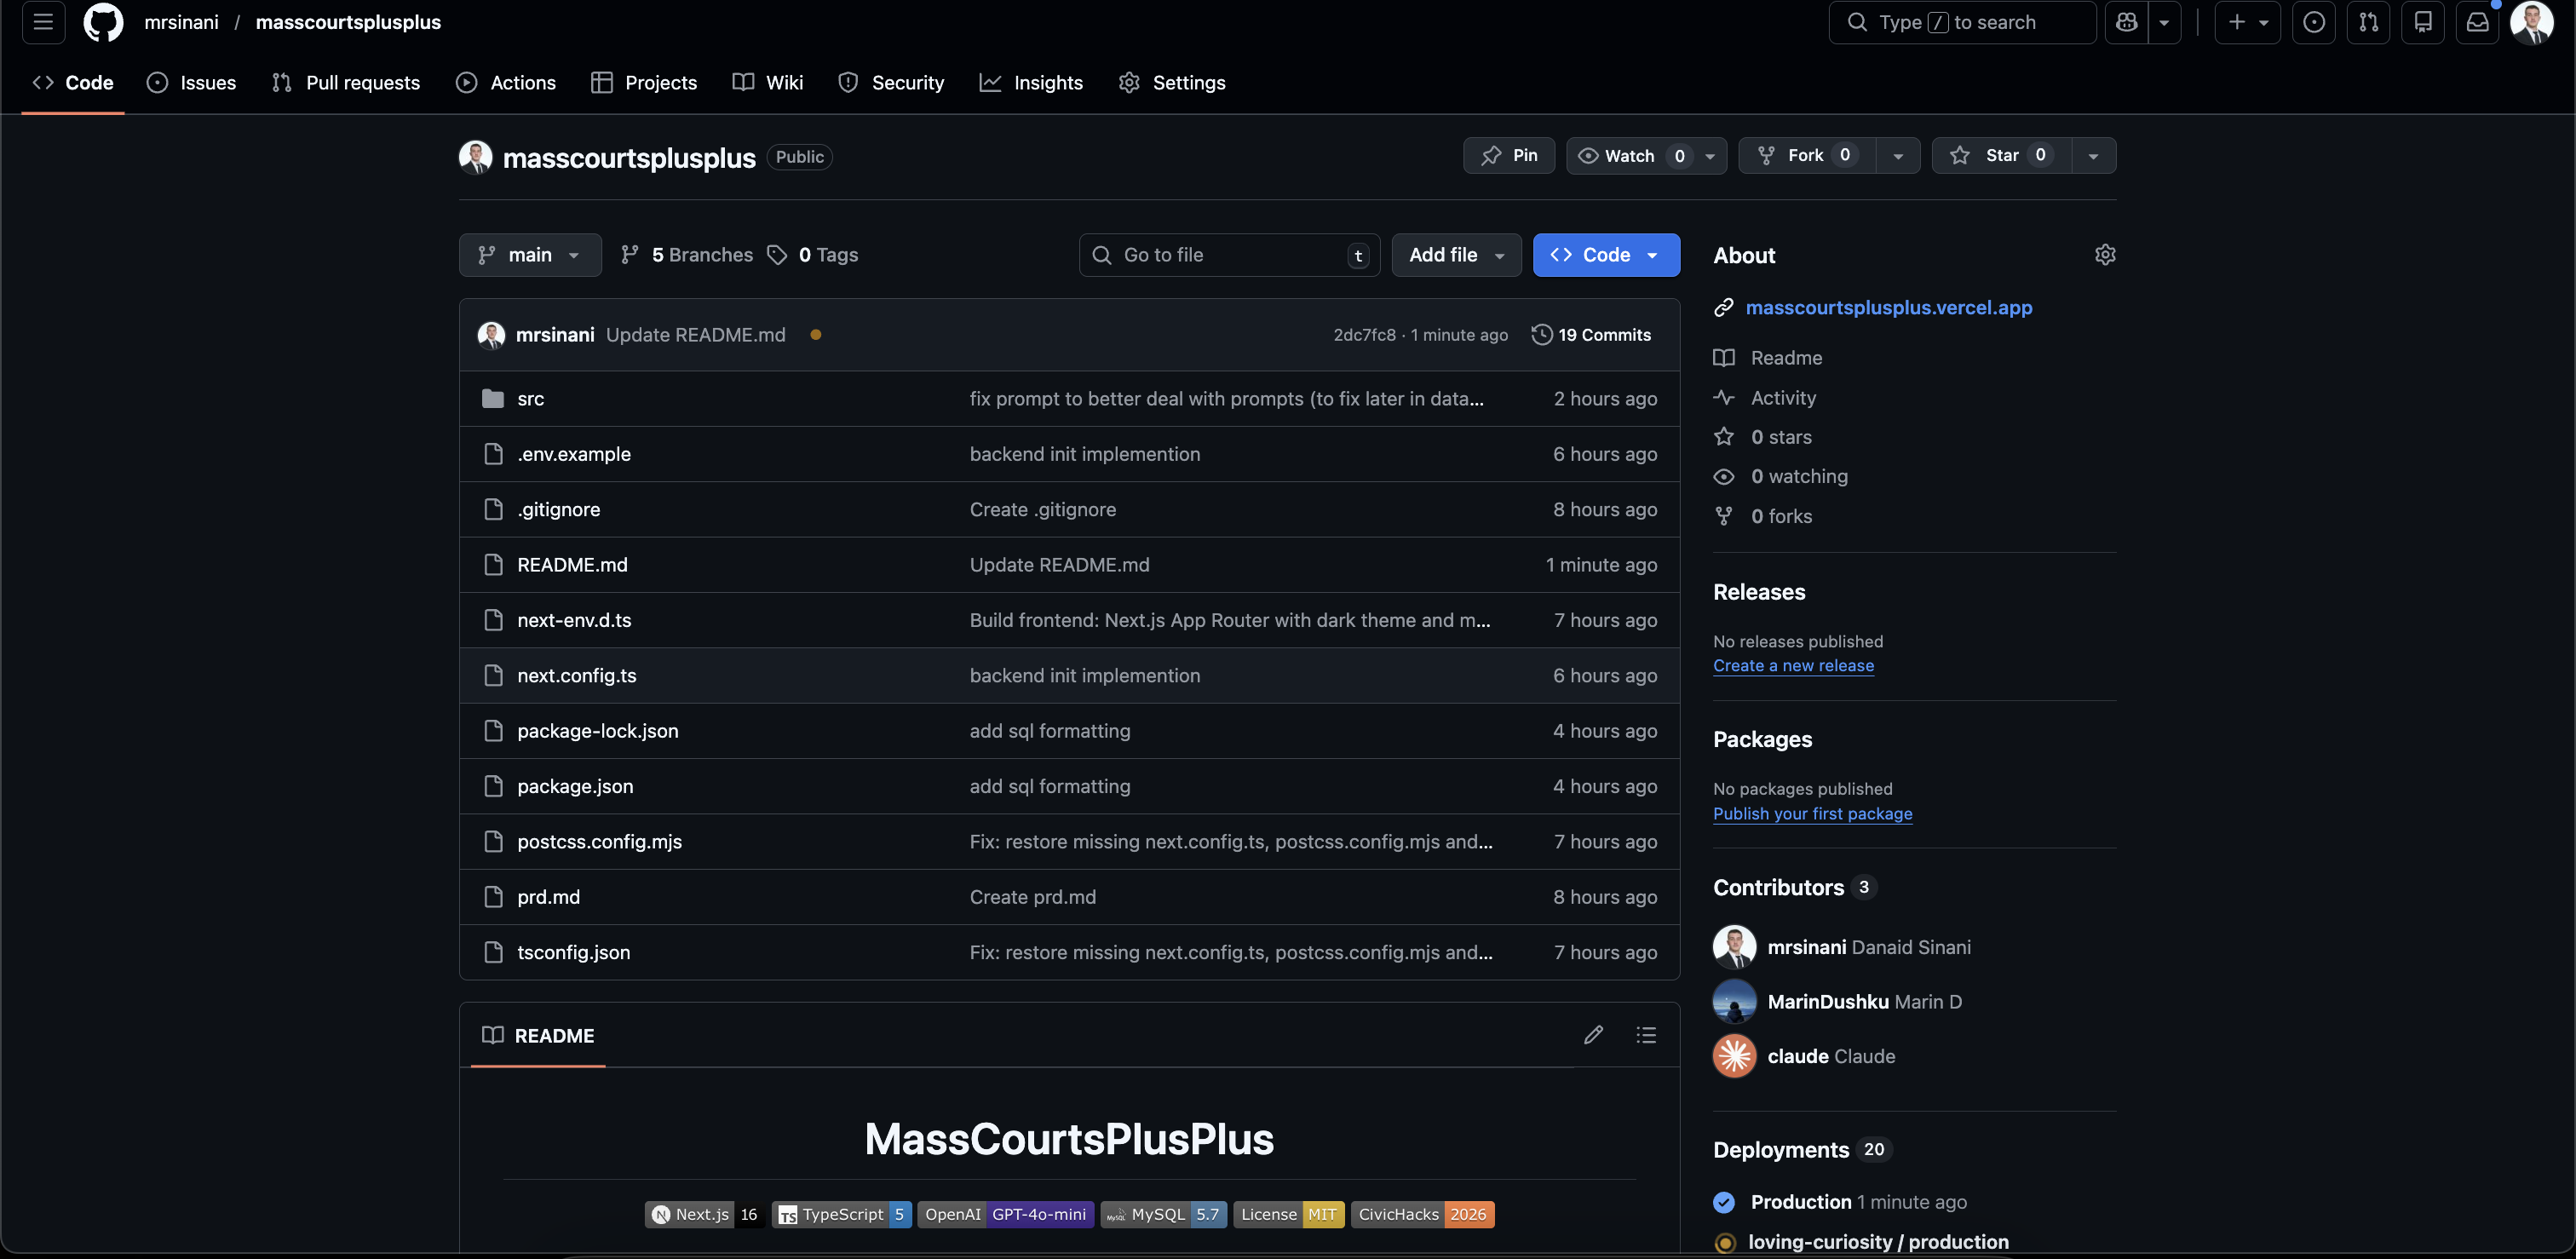Open the Copilot icon in header
This screenshot has height=1259, width=2576.
coord(2126,22)
